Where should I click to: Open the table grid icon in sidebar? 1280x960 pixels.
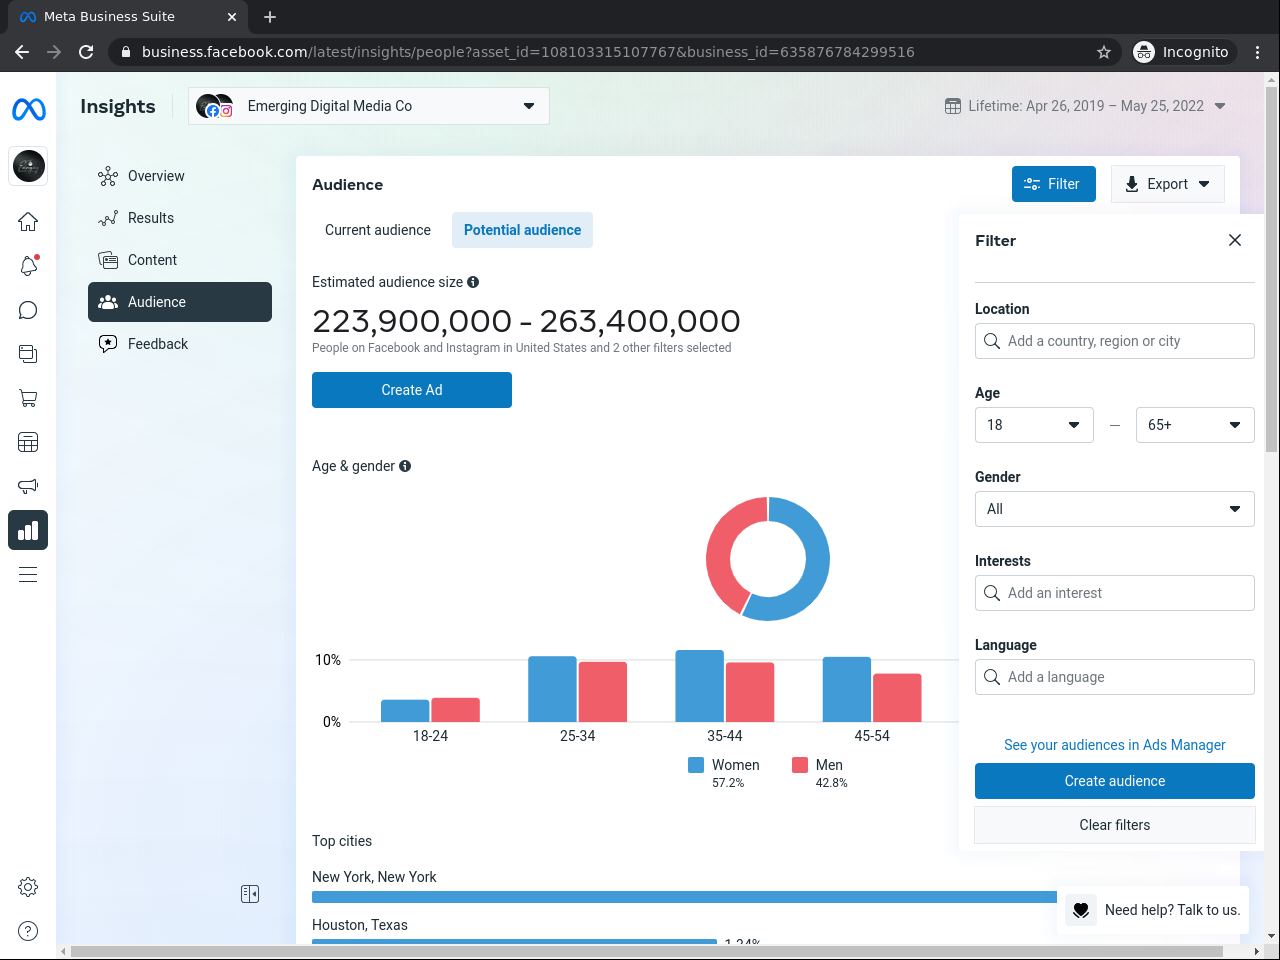28,442
